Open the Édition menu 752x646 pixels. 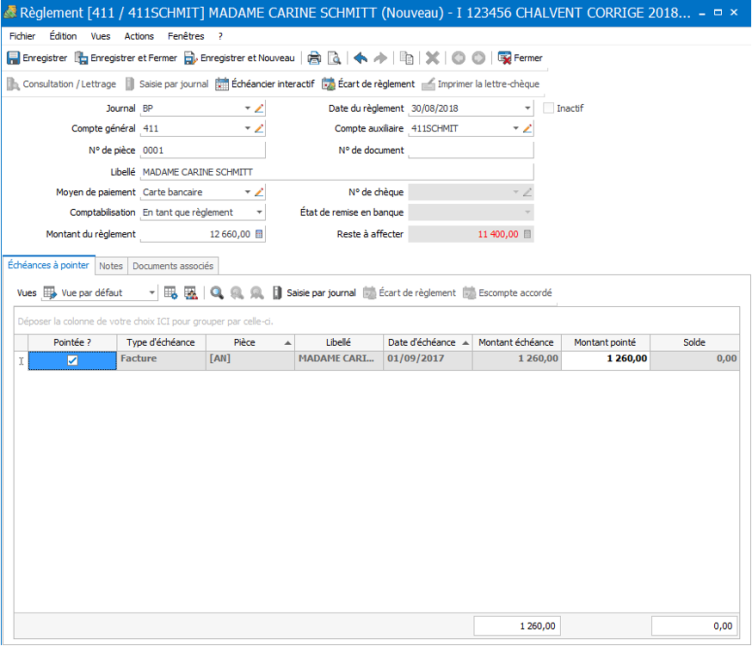click(63, 36)
